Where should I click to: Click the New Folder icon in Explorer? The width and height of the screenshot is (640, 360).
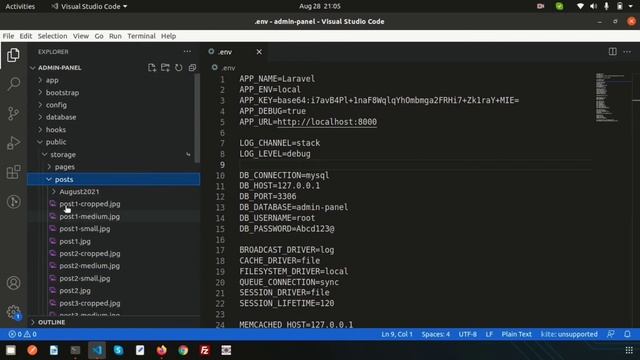coord(165,68)
